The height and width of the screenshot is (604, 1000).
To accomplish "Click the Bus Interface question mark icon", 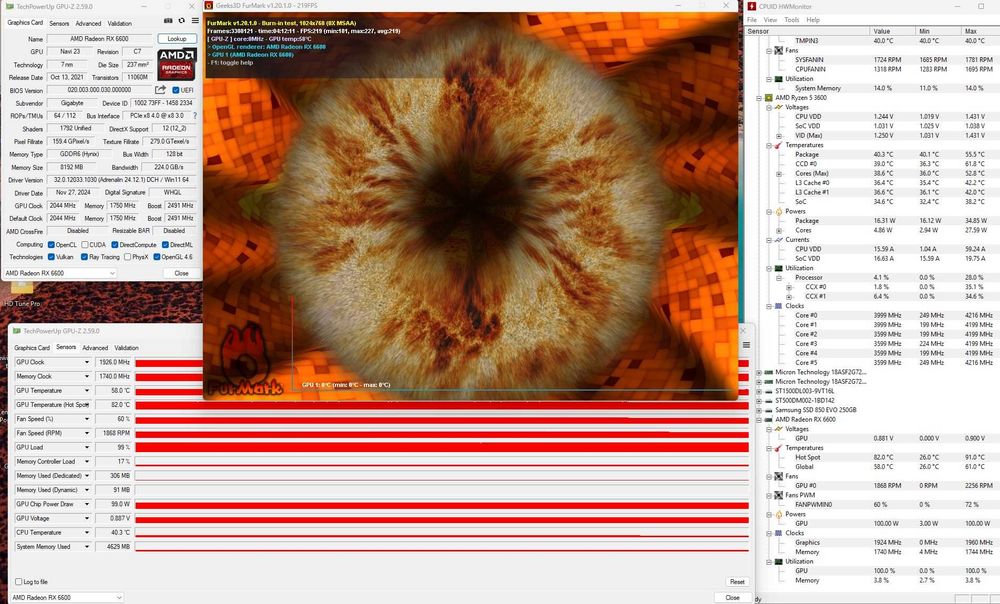I will tap(195, 116).
